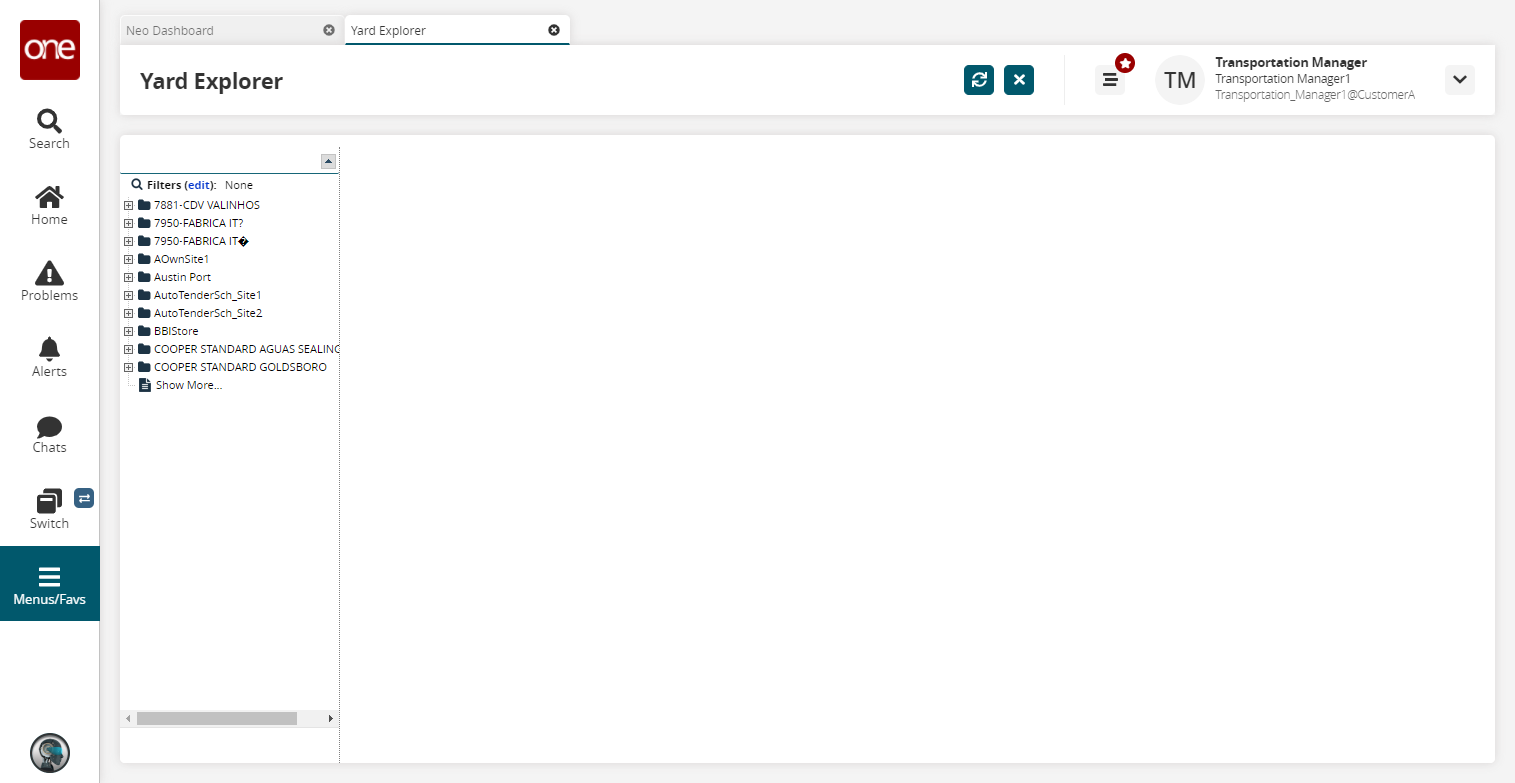The height and width of the screenshot is (783, 1515).
Task: Select the Austin Port site
Action: tap(183, 277)
